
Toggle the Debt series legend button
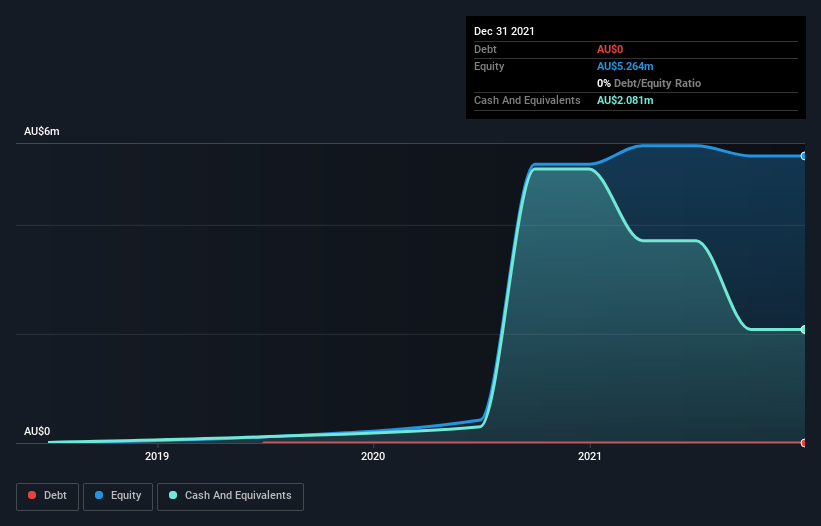47,496
